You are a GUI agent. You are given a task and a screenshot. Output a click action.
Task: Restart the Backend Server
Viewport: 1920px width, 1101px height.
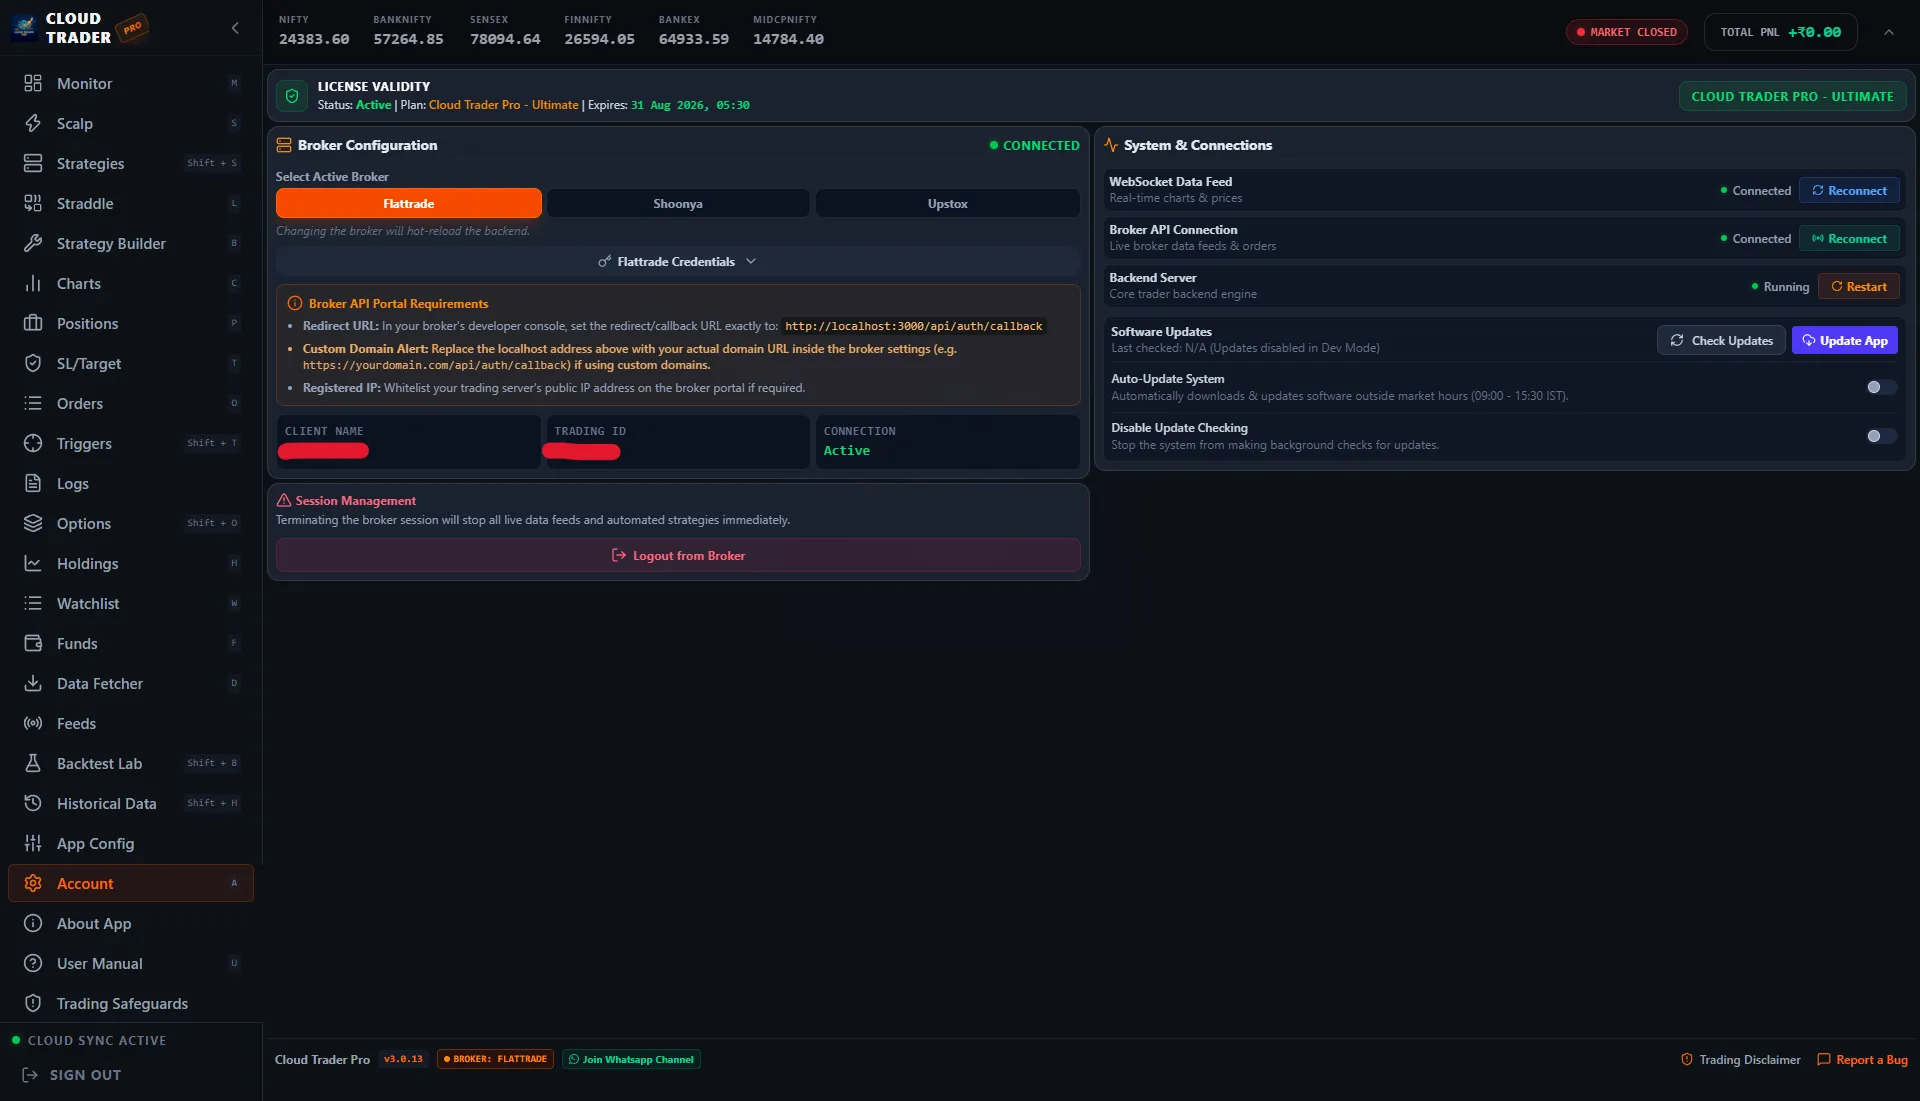(1858, 286)
